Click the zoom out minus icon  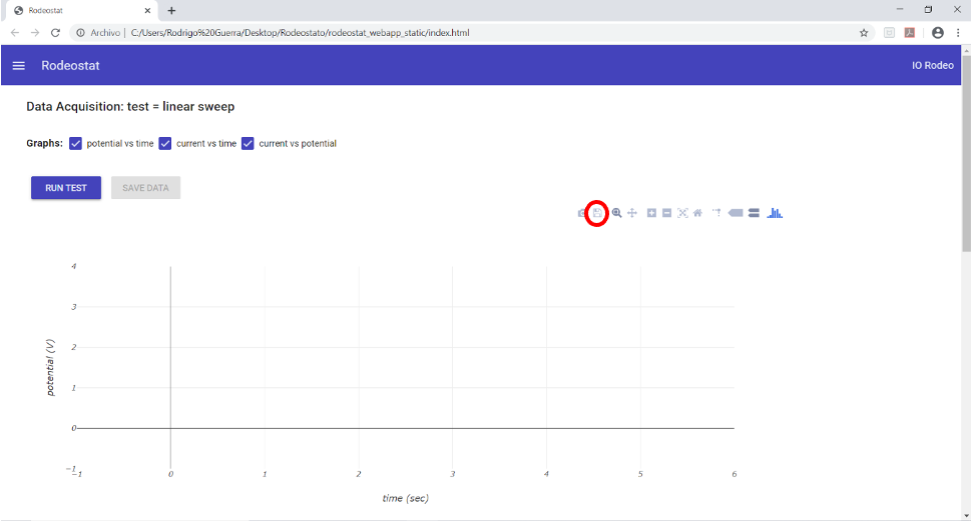tap(667, 213)
